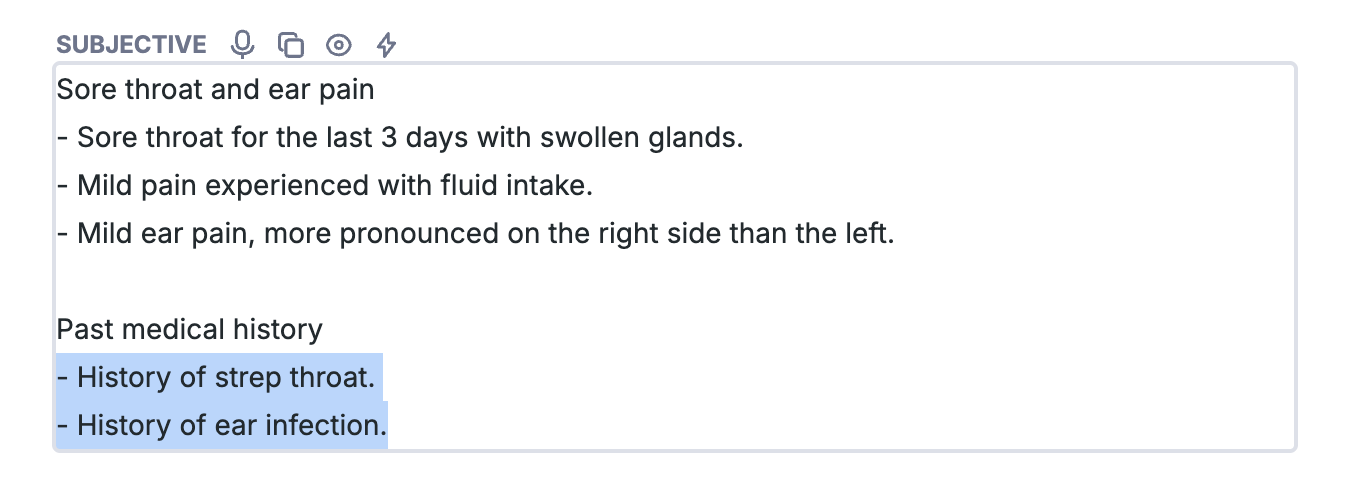Click the highlighted "History of ear infection" line

tap(221, 425)
